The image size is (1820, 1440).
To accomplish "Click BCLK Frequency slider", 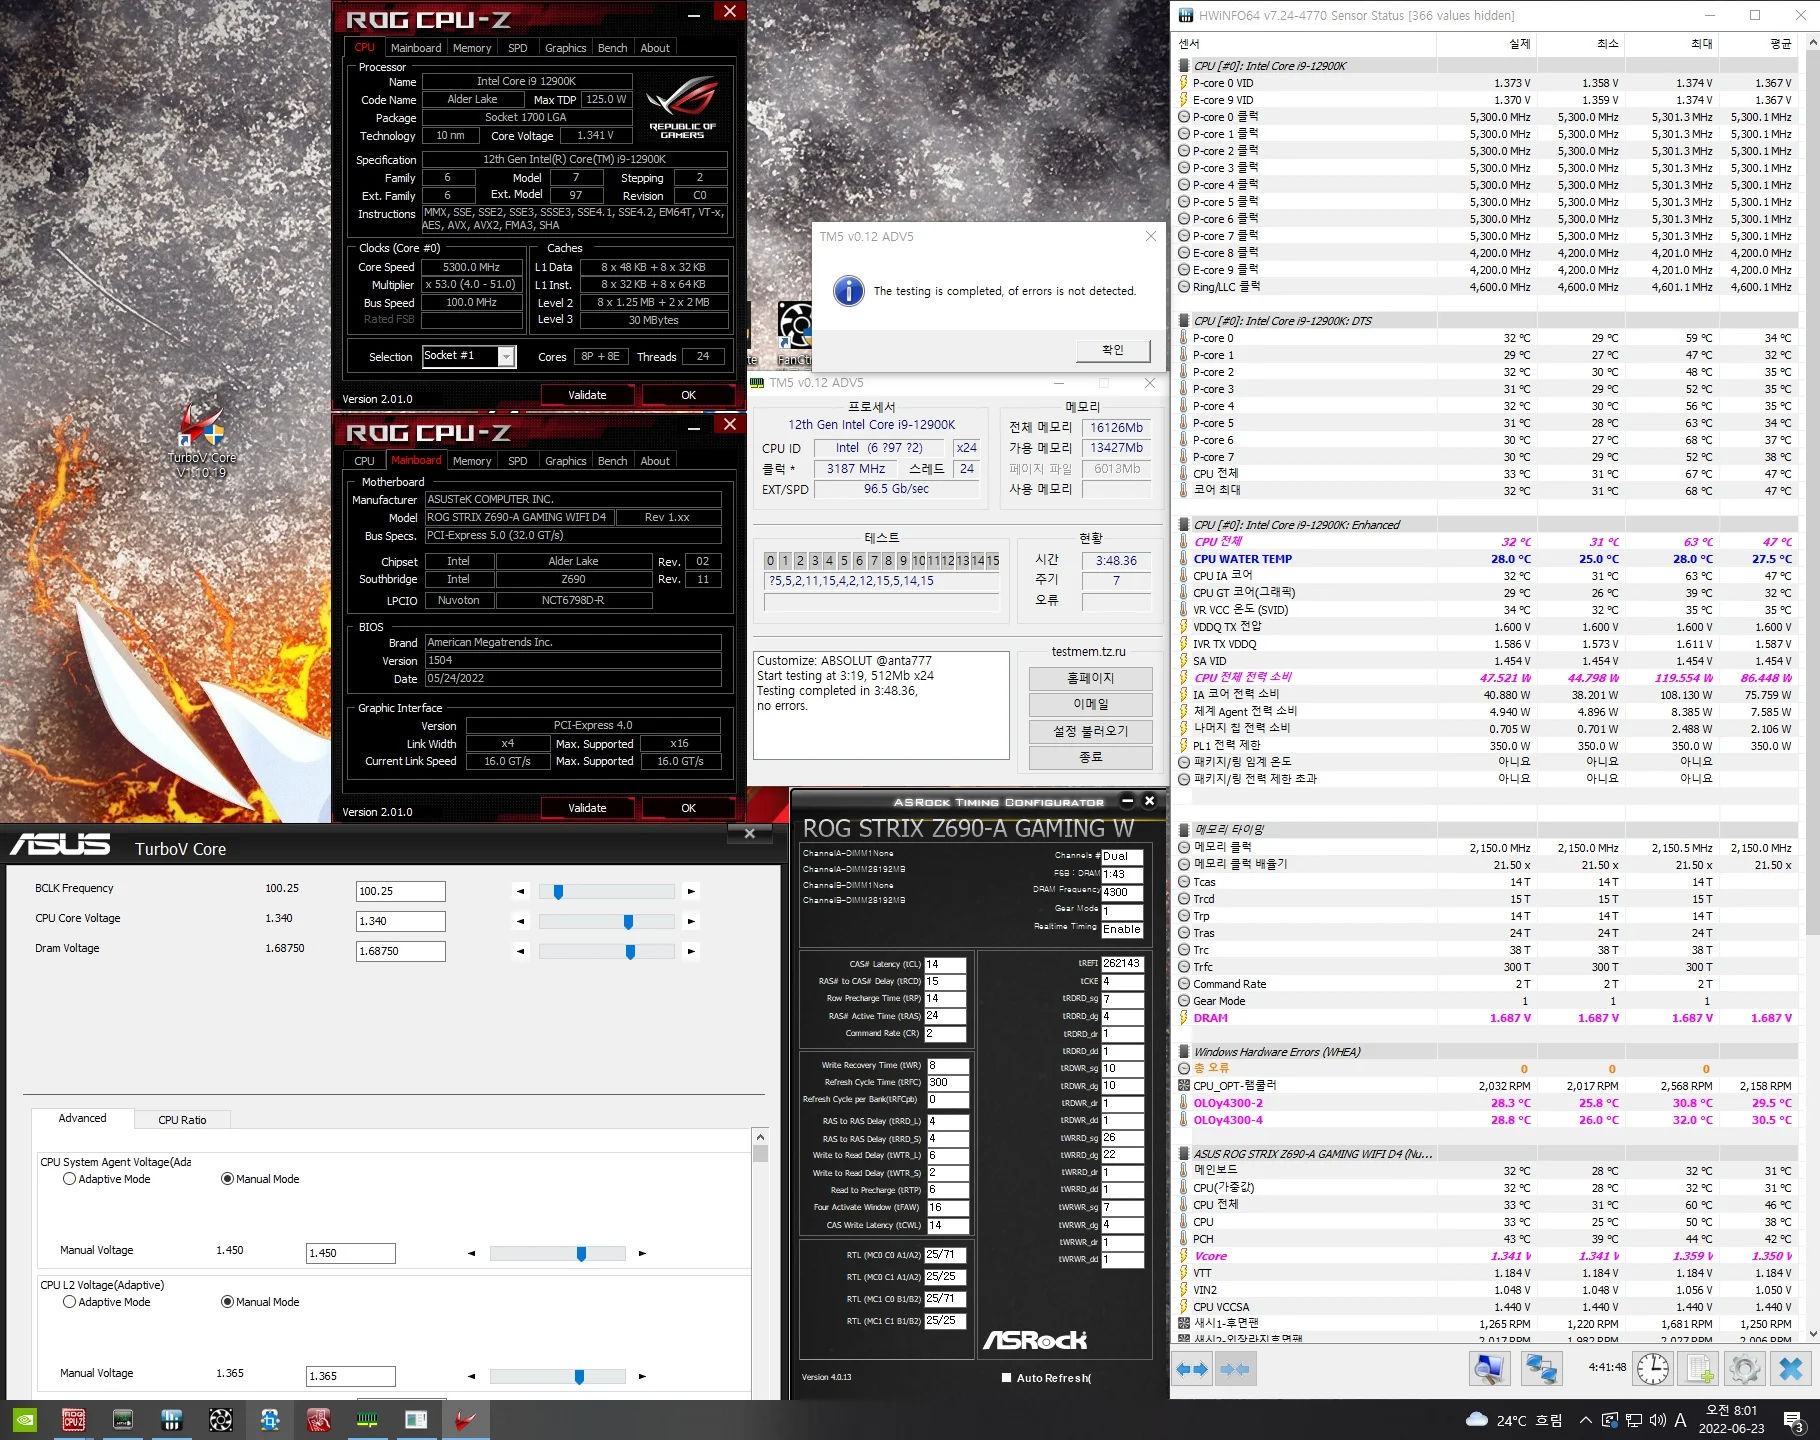I will 606,891.
